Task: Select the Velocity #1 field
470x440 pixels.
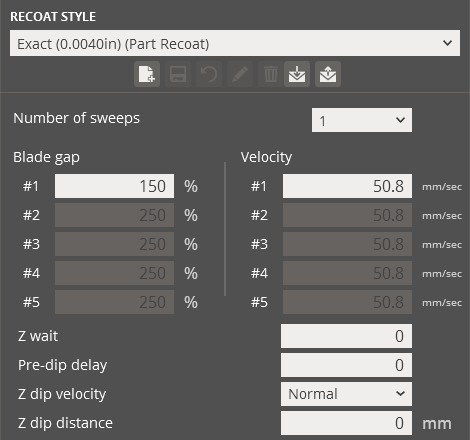Action: (347, 186)
